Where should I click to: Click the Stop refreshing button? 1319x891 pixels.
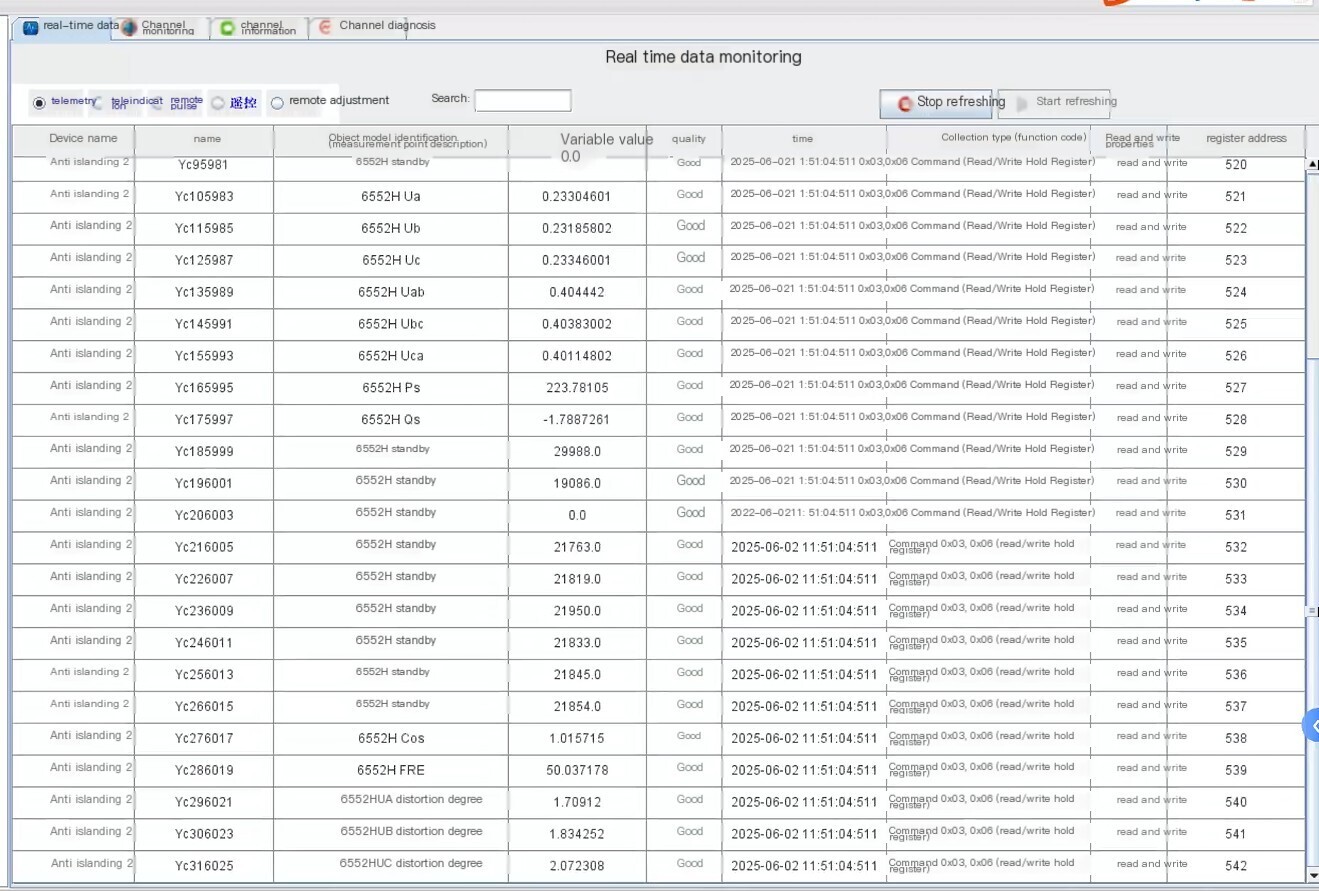point(937,103)
